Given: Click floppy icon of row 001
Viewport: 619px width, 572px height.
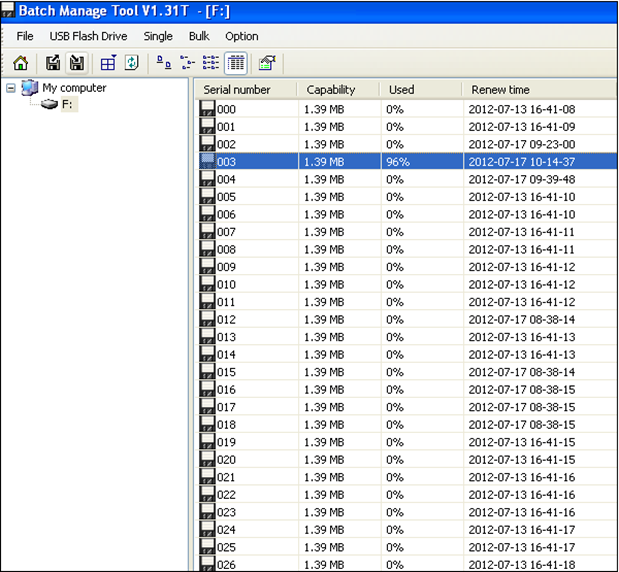Looking at the screenshot, I should (207, 126).
